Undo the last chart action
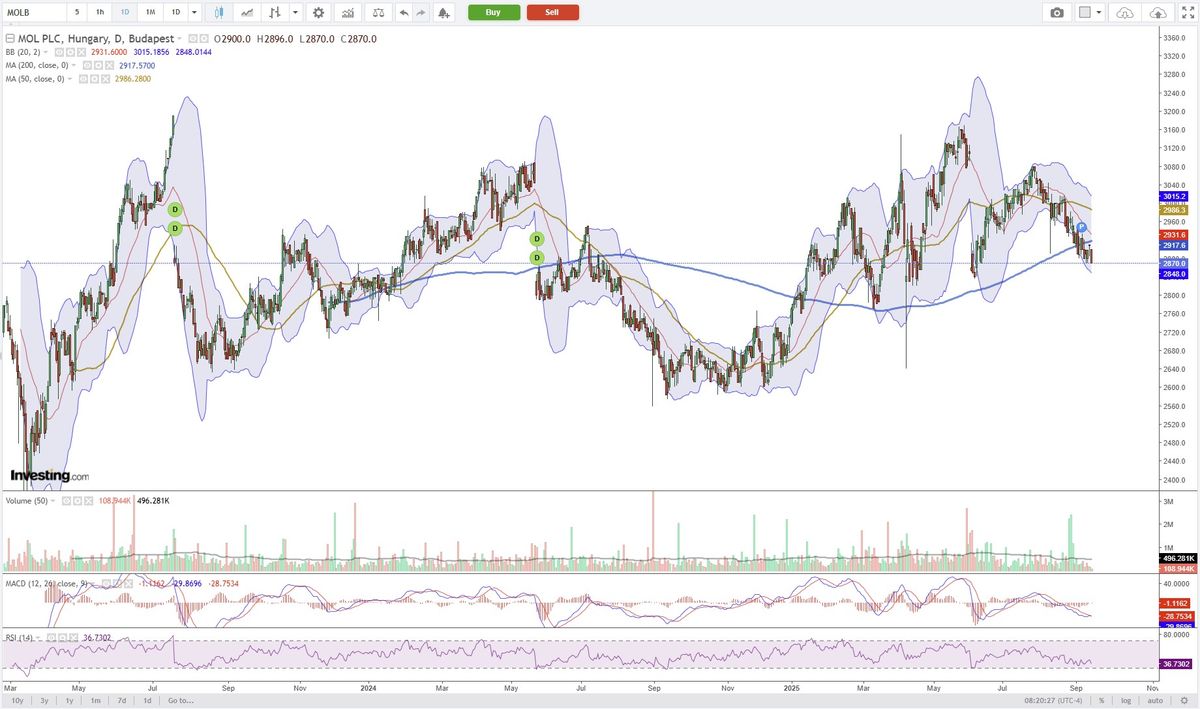This screenshot has width=1200, height=709. click(x=403, y=12)
